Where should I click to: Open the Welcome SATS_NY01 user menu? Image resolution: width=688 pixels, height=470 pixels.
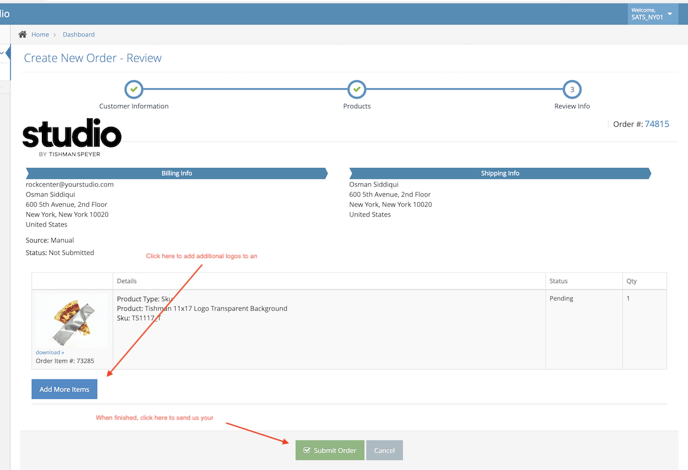(650, 13)
